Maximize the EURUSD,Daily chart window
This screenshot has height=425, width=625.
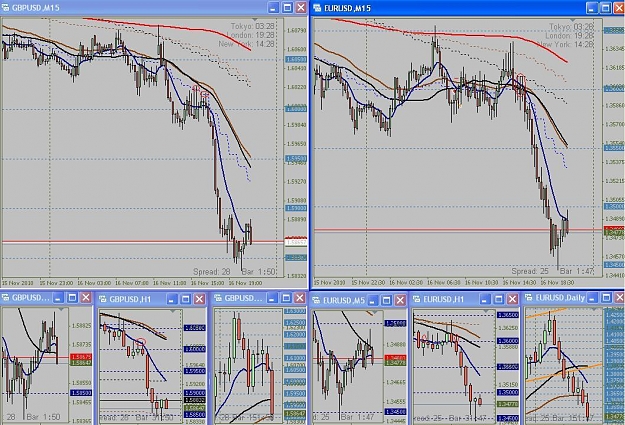click(606, 297)
